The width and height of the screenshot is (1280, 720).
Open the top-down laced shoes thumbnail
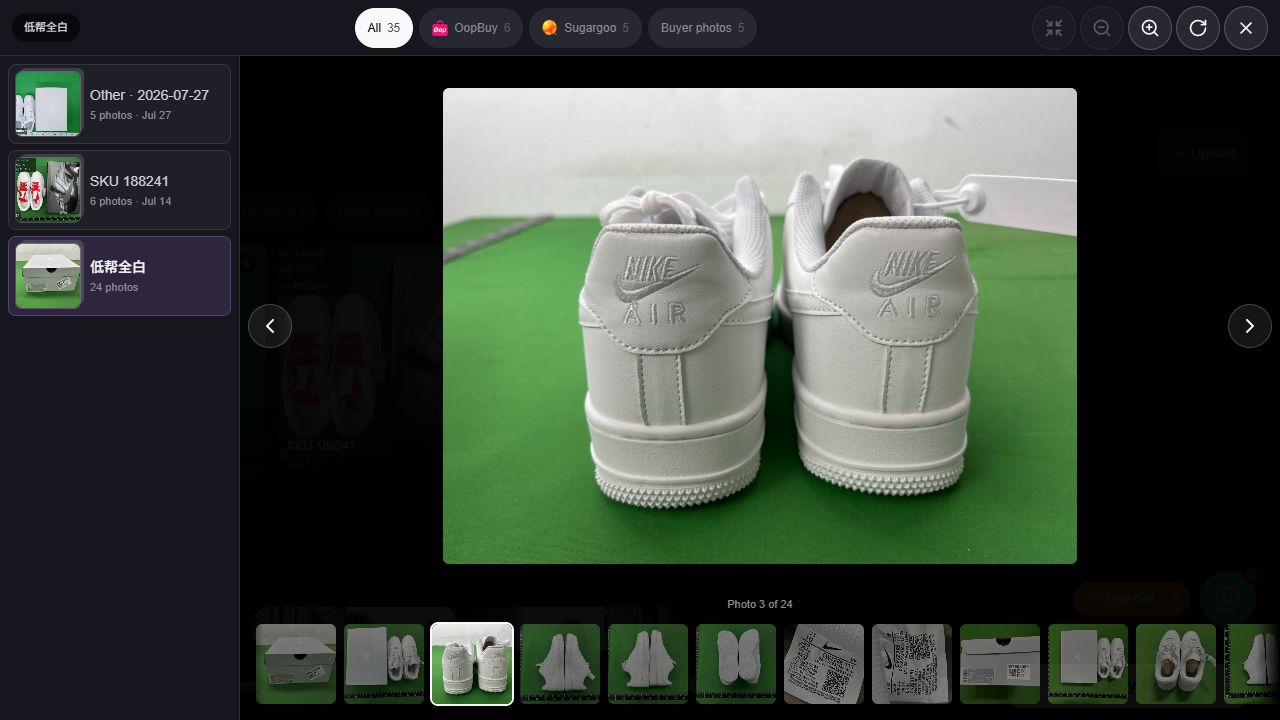point(1176,664)
